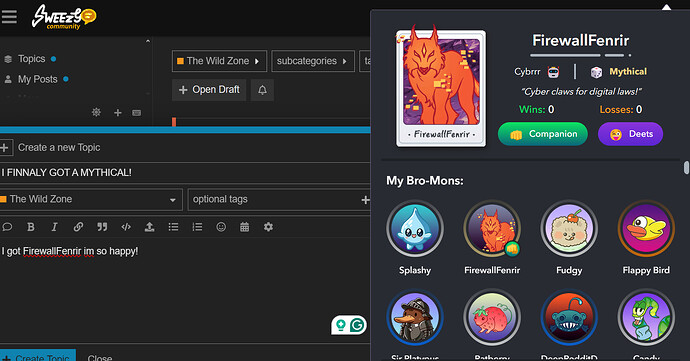Toggle bold formatting in the editor
This screenshot has height=361, width=690.
tap(30, 227)
